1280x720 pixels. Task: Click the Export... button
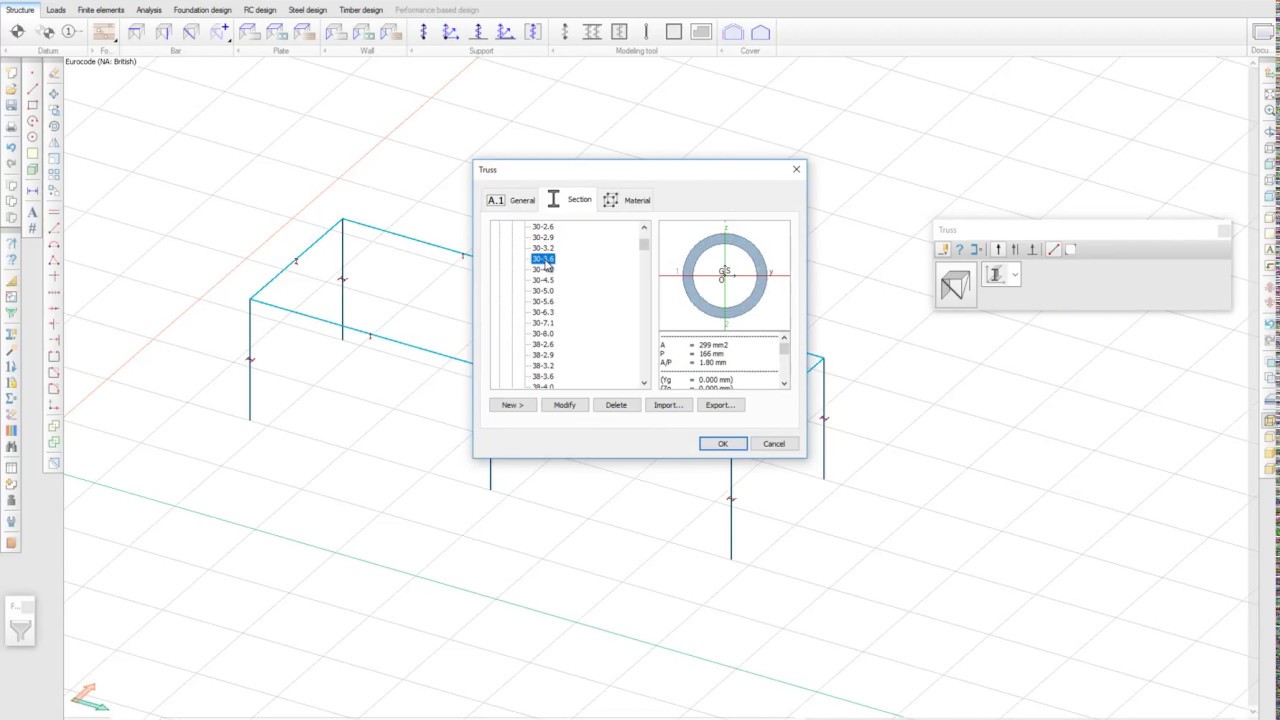(720, 405)
